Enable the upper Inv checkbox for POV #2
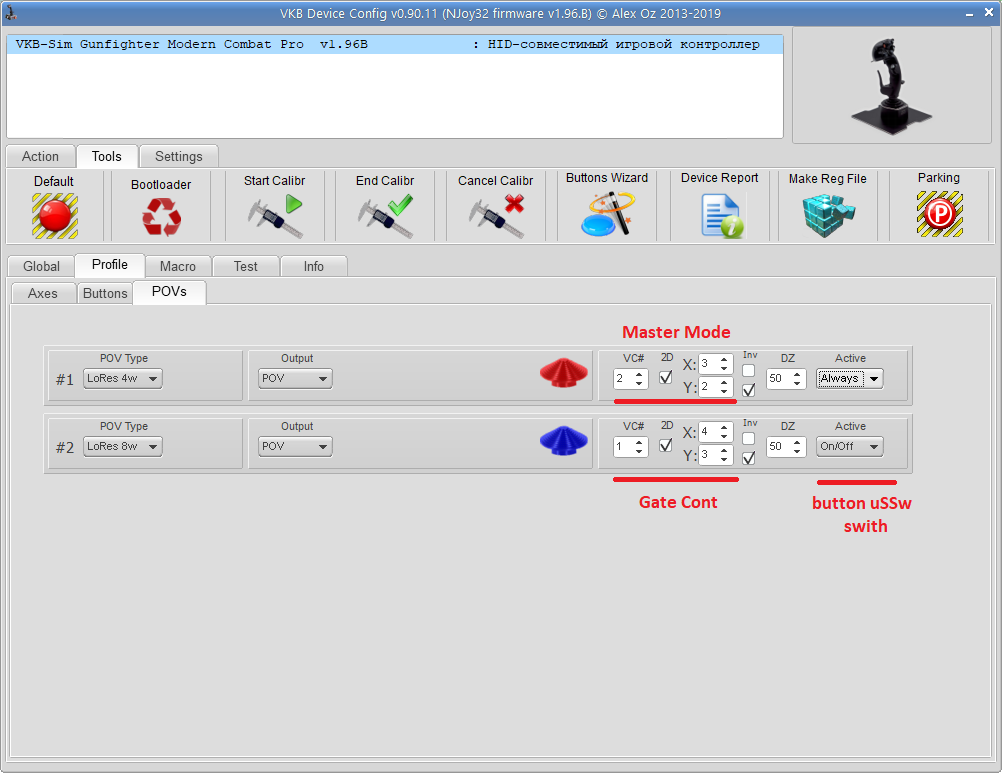 tap(749, 438)
